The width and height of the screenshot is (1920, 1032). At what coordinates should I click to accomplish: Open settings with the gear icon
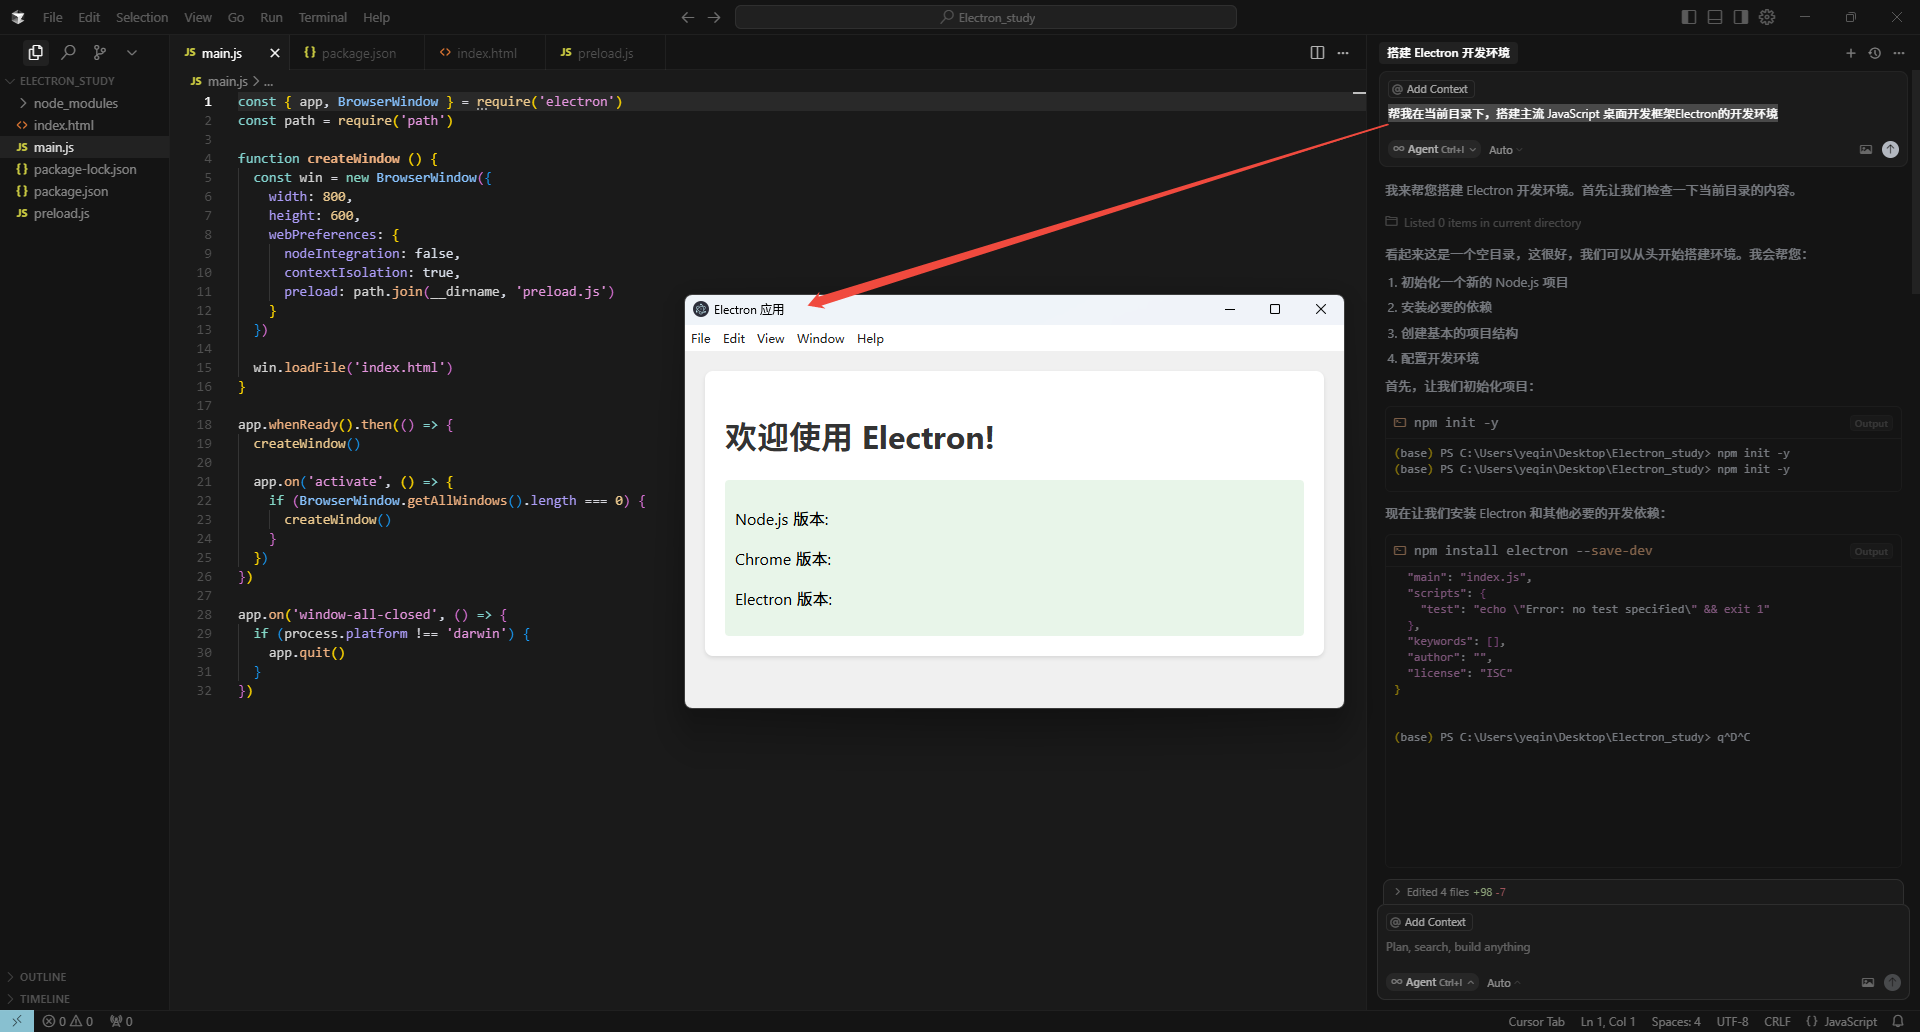(1767, 17)
